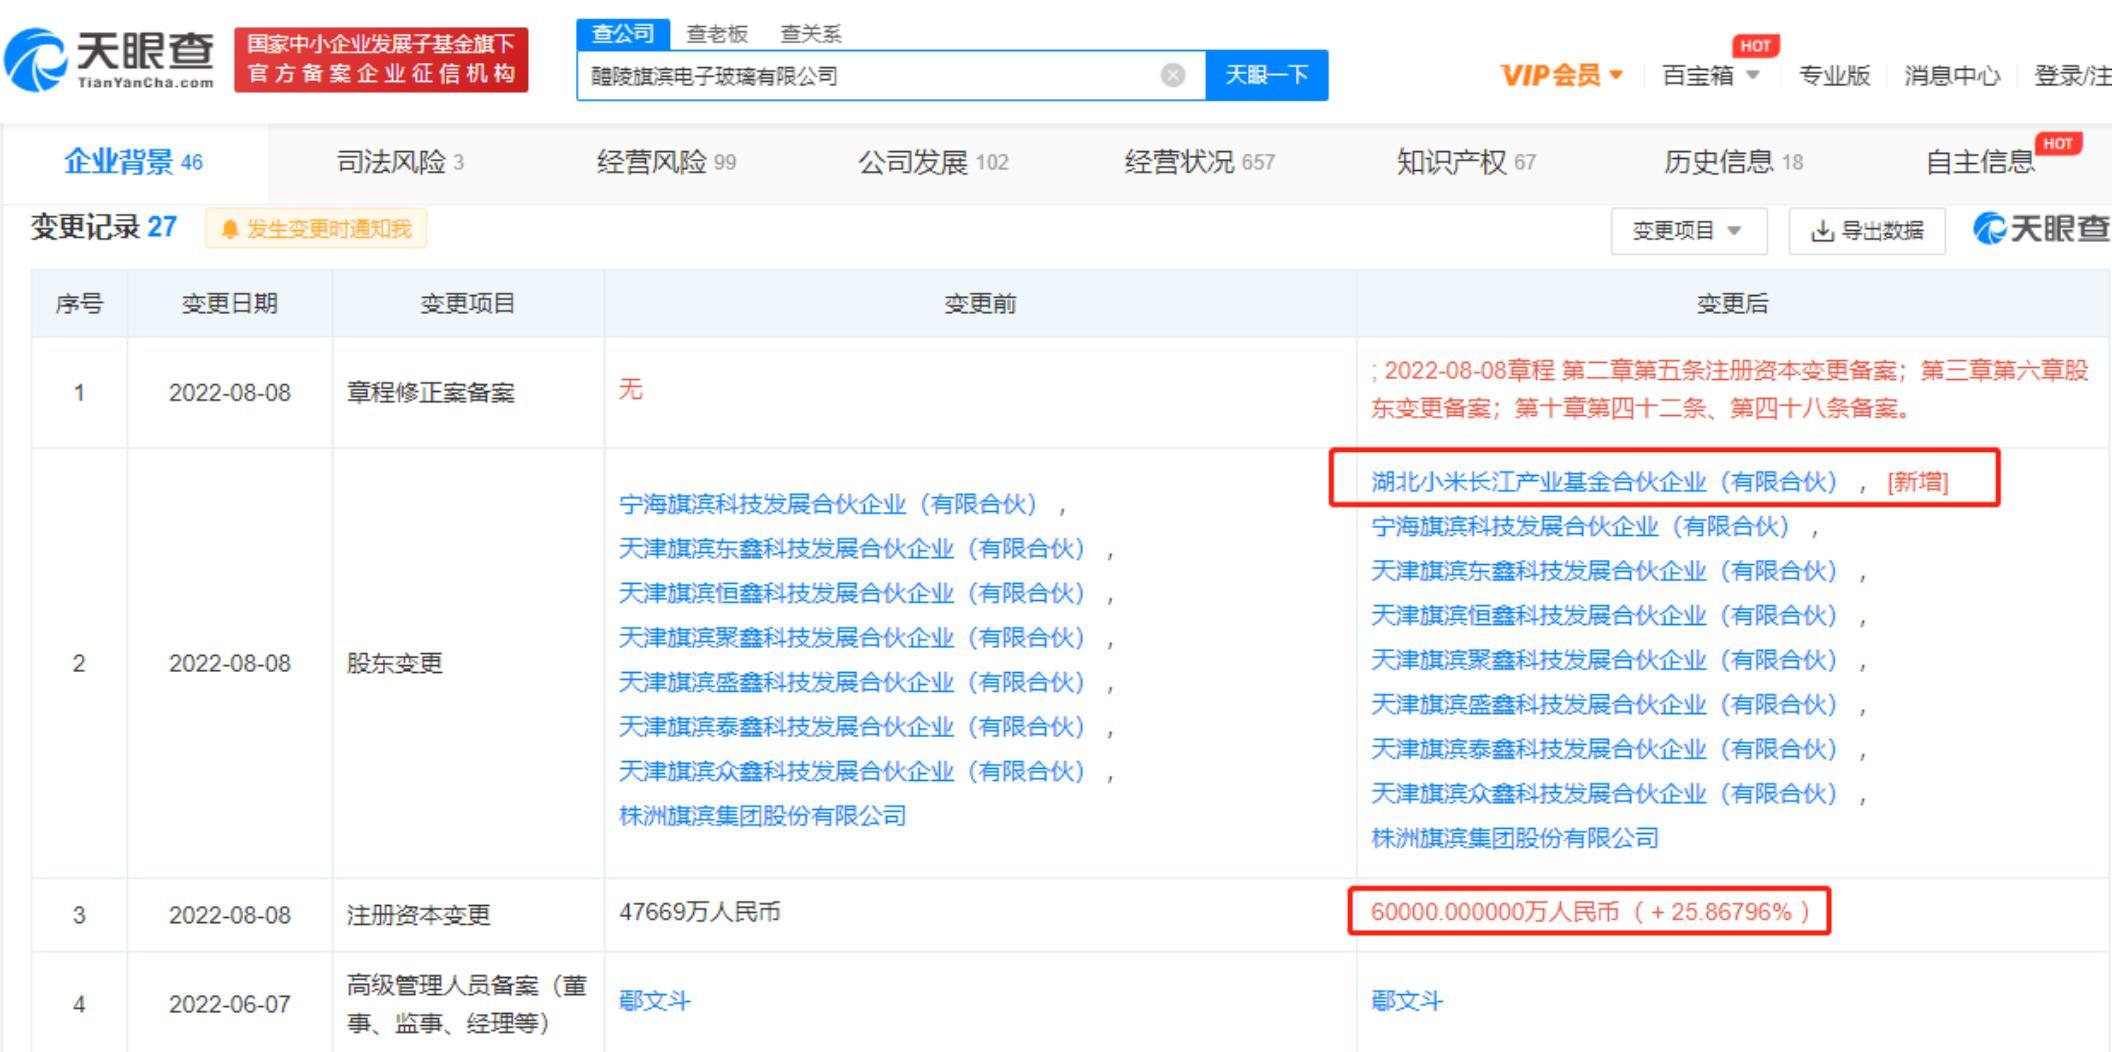Image resolution: width=2112 pixels, height=1052 pixels.
Task: Switch to the 查公司 search tab
Action: pyautogui.click(x=623, y=34)
